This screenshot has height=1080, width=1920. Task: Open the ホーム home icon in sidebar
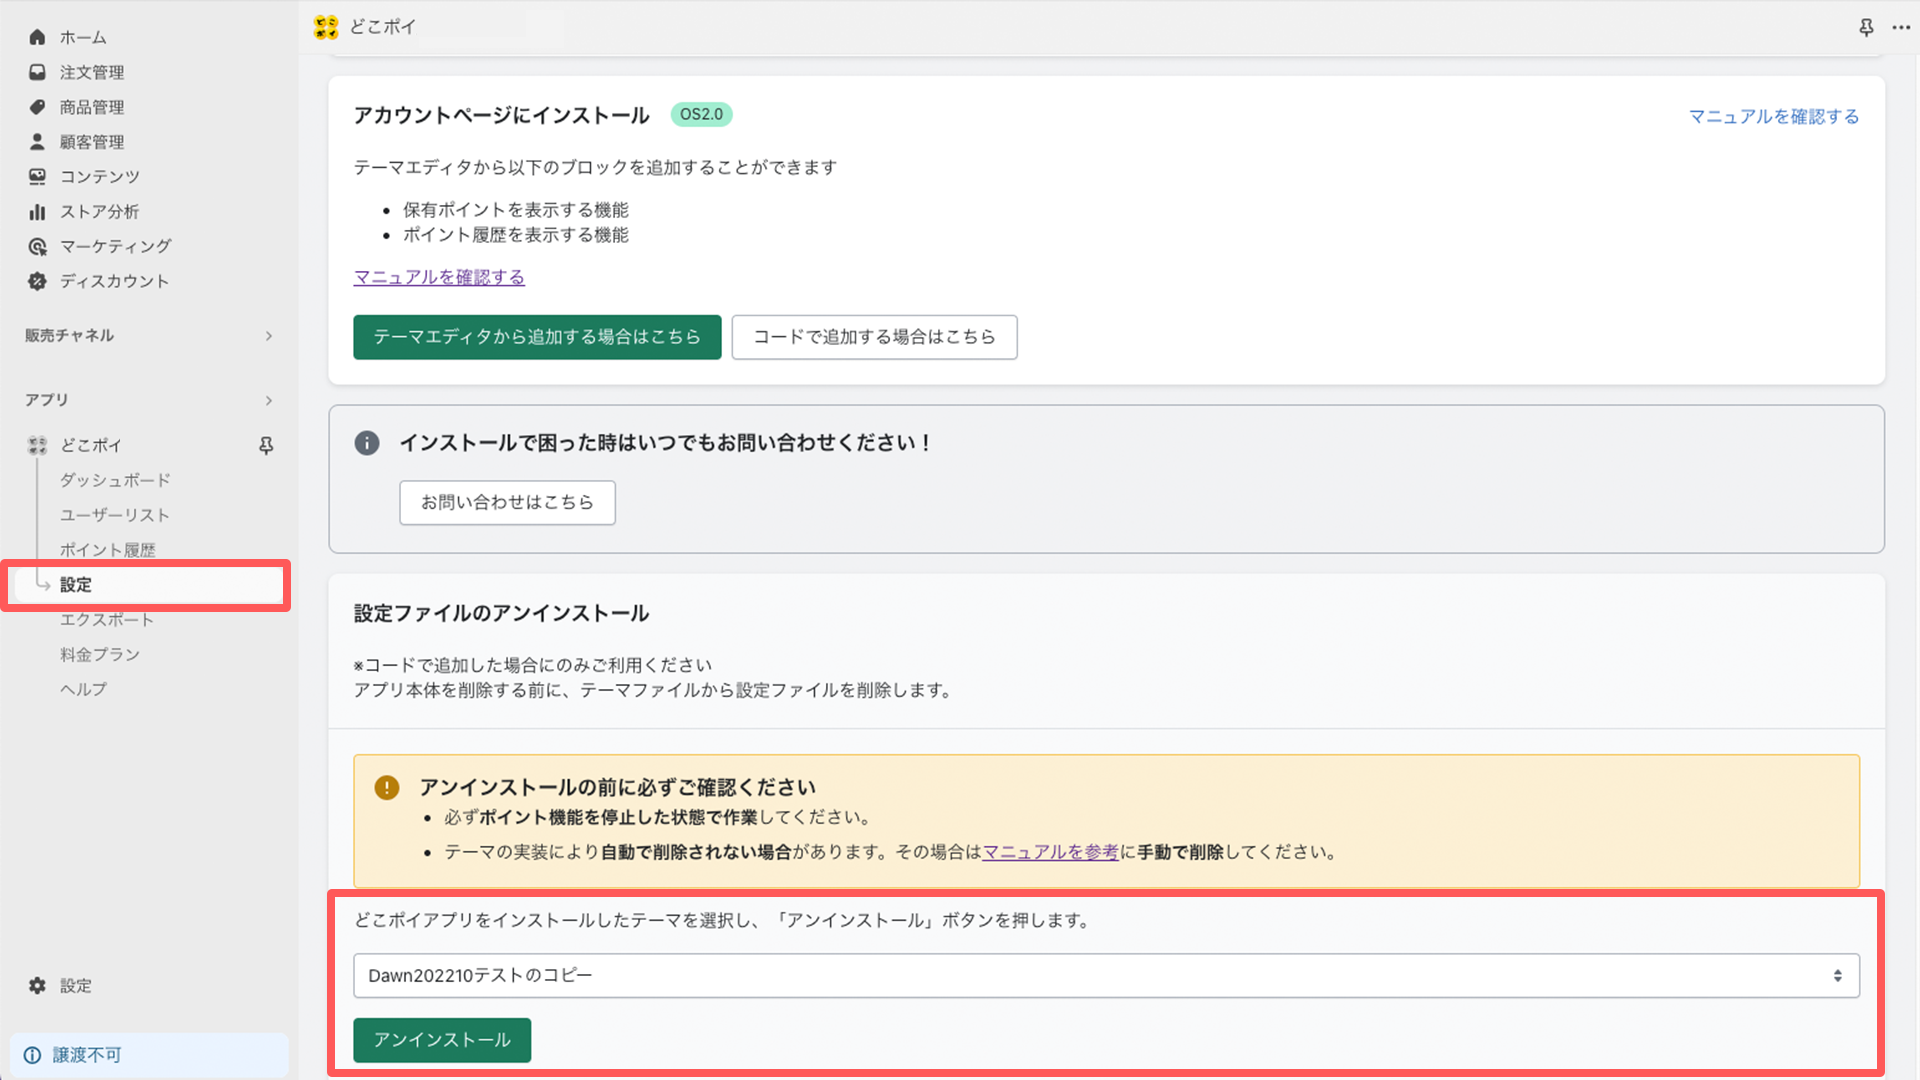click(37, 37)
